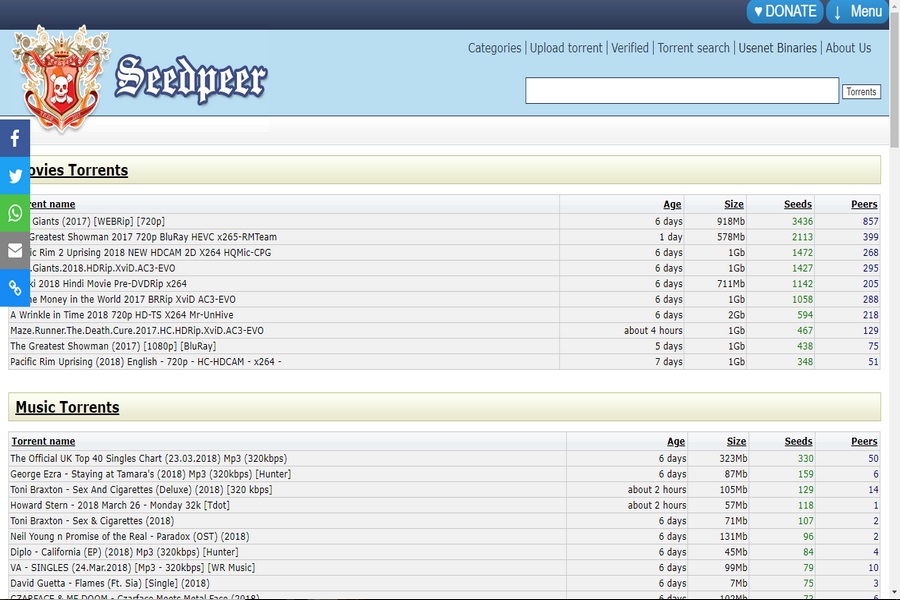Click the Seedpeer skull crest logo

tap(61, 78)
